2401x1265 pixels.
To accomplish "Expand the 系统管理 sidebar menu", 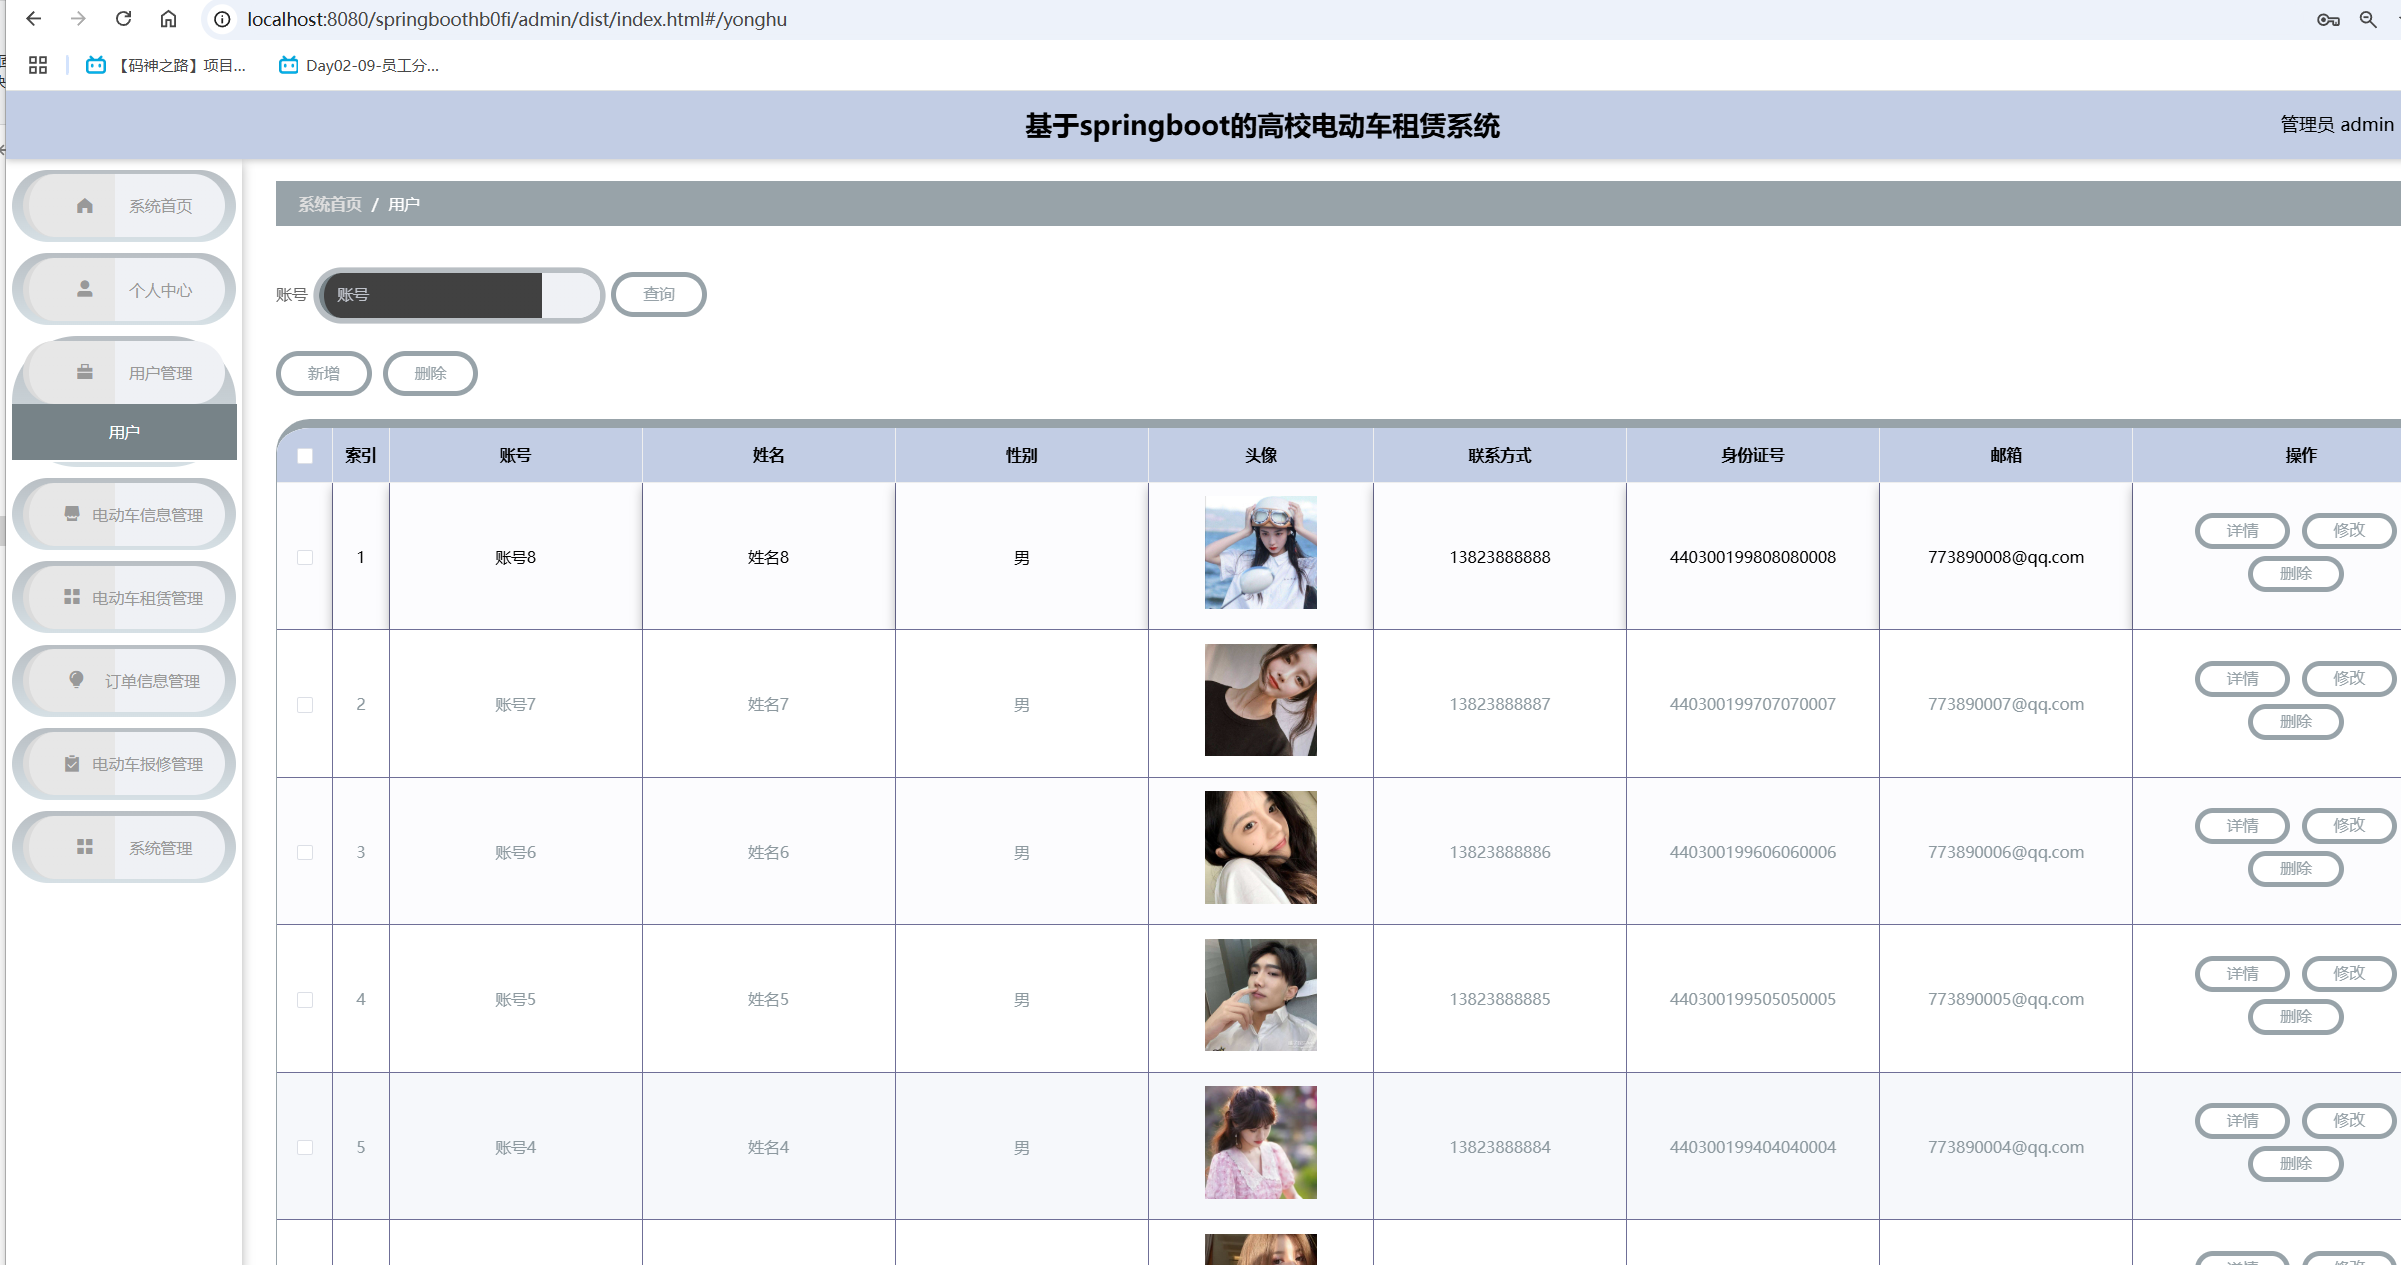I will [160, 848].
